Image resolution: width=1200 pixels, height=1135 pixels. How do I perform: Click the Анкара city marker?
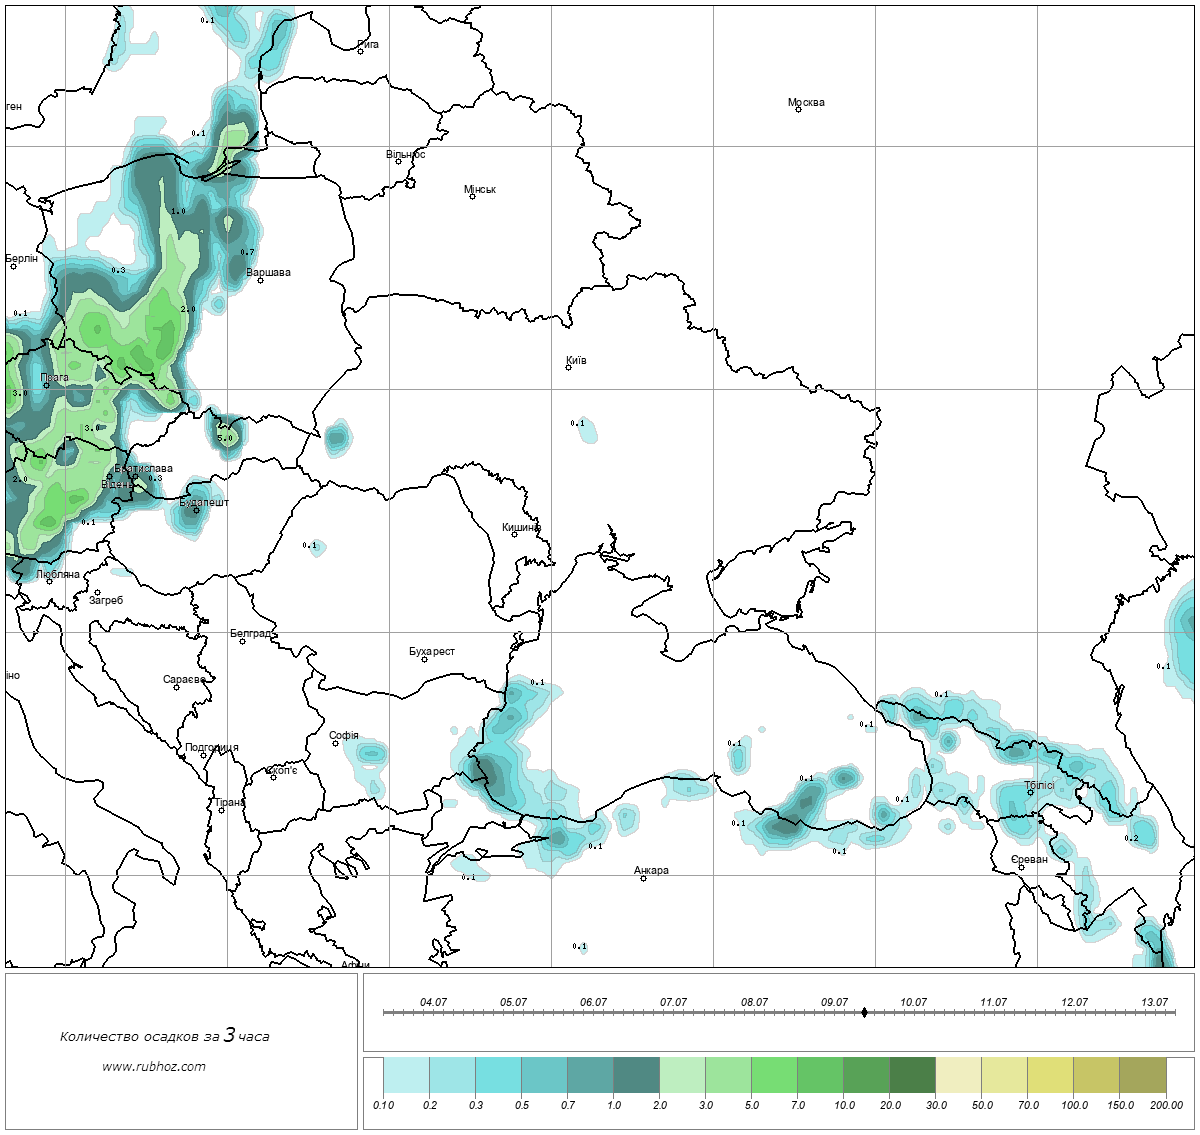coord(643,878)
